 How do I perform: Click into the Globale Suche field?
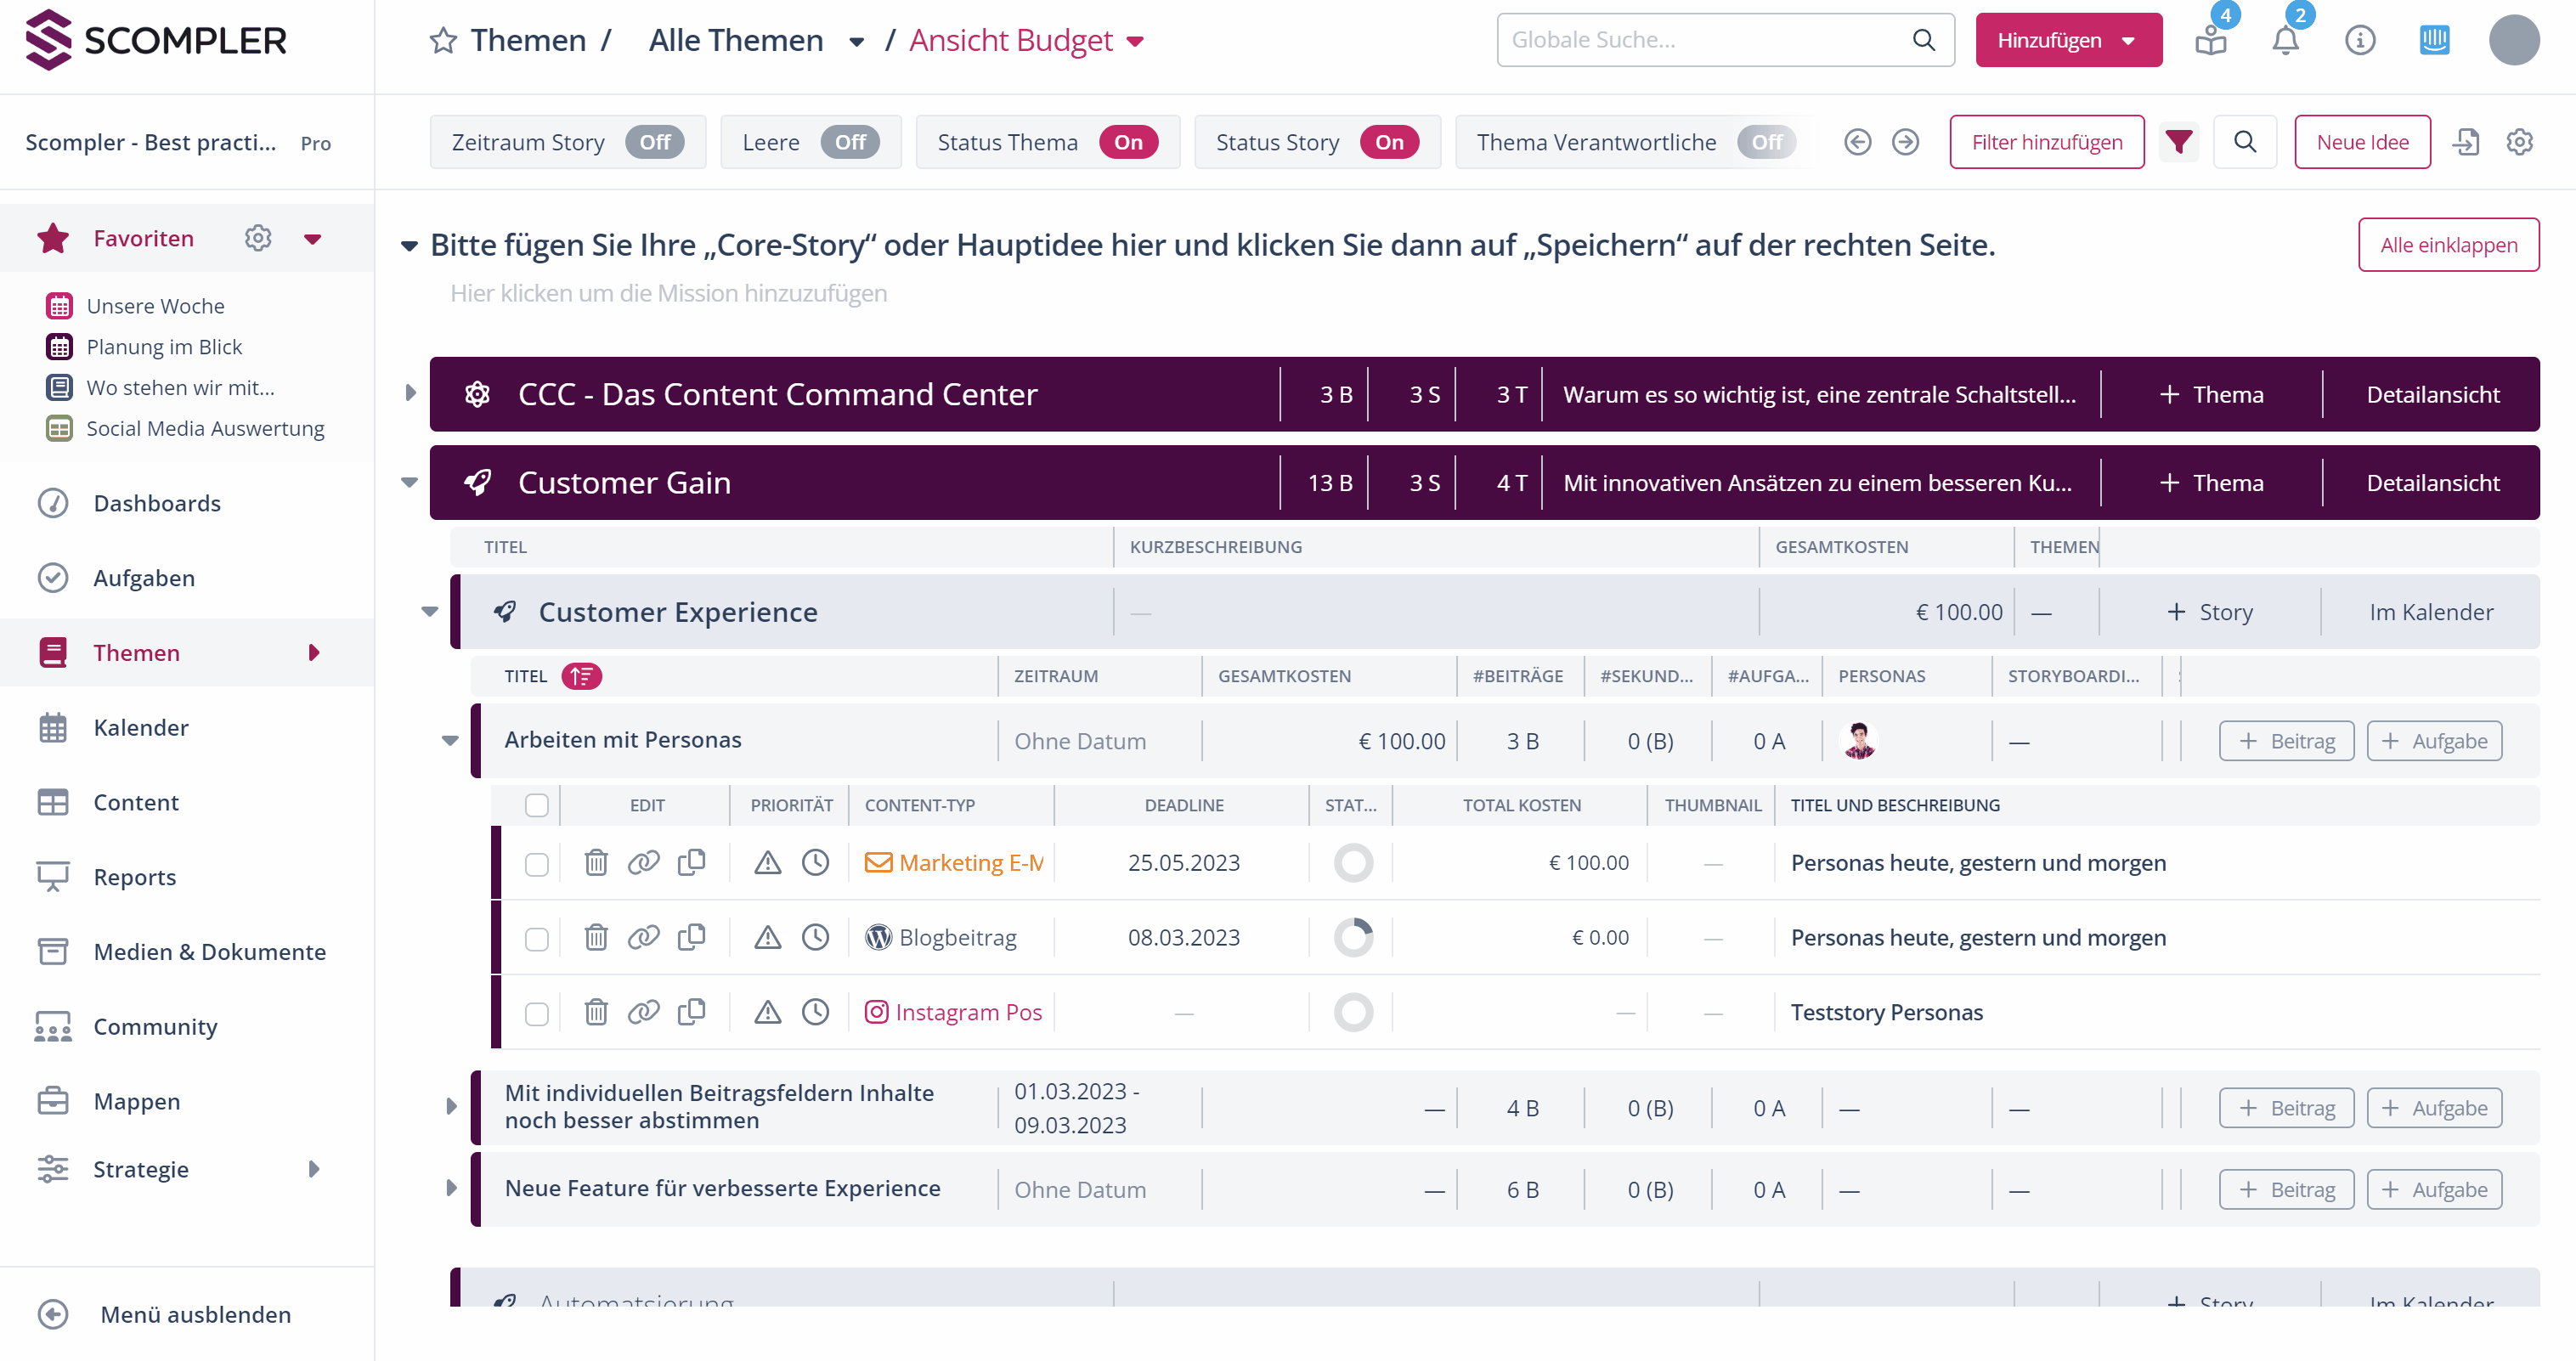1700,40
